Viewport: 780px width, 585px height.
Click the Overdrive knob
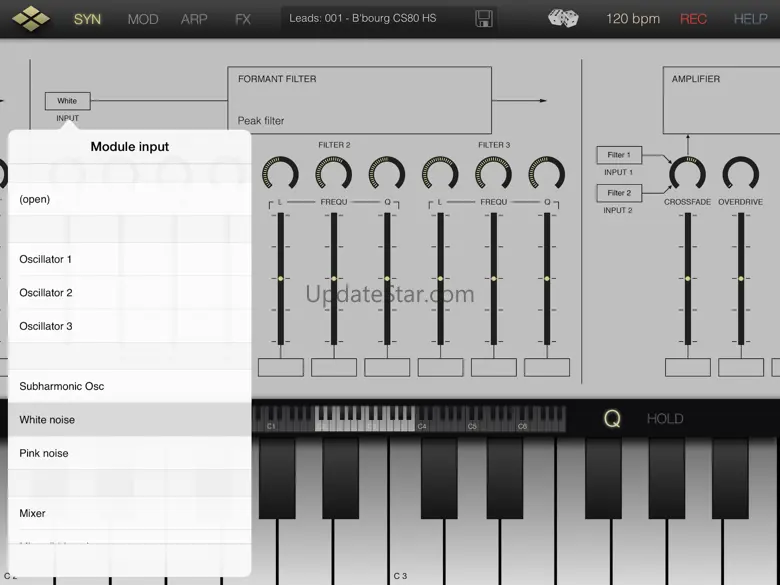tap(740, 174)
